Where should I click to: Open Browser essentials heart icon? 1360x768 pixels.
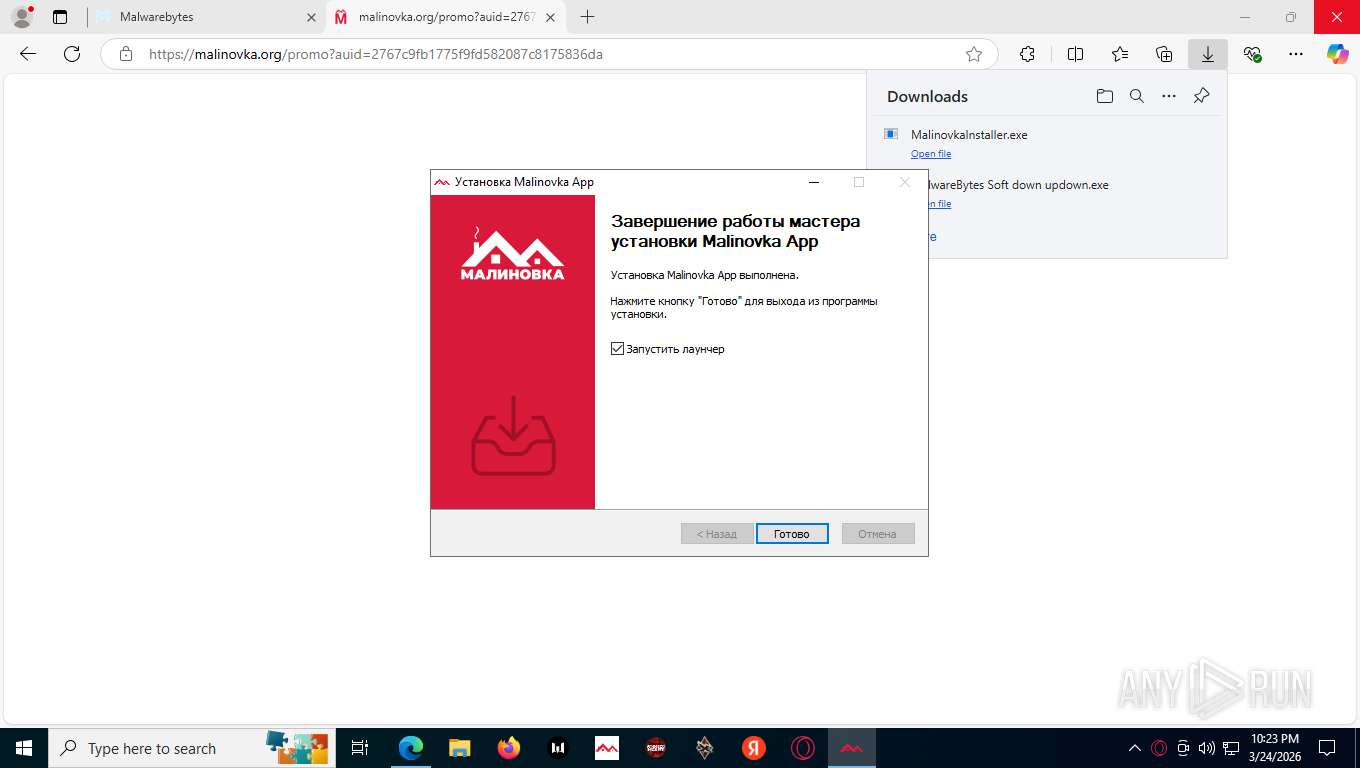click(x=1252, y=54)
